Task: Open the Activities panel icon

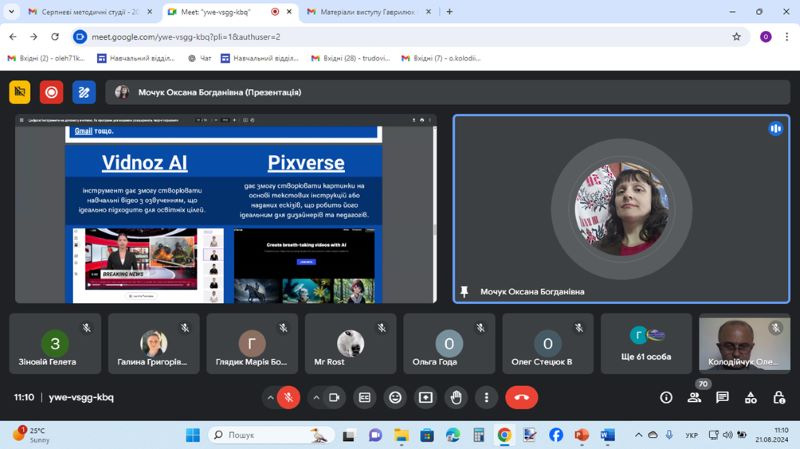Action: [751, 397]
